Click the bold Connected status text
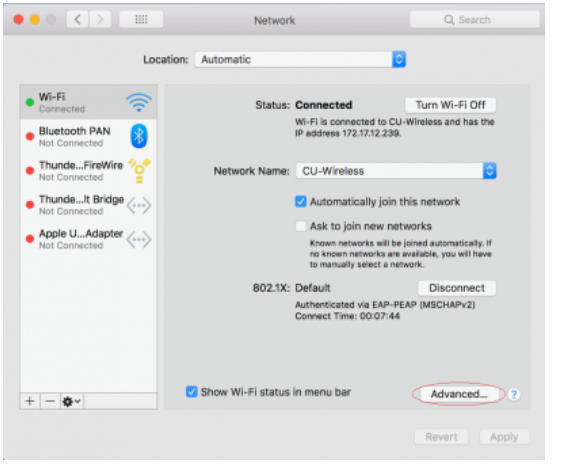 coord(324,105)
